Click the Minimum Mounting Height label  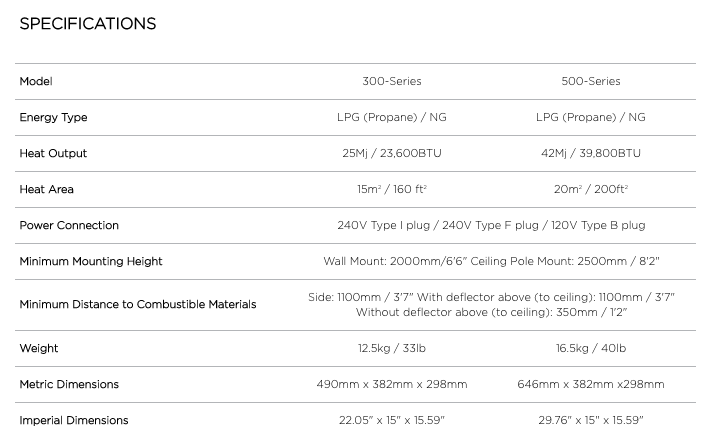coord(91,261)
